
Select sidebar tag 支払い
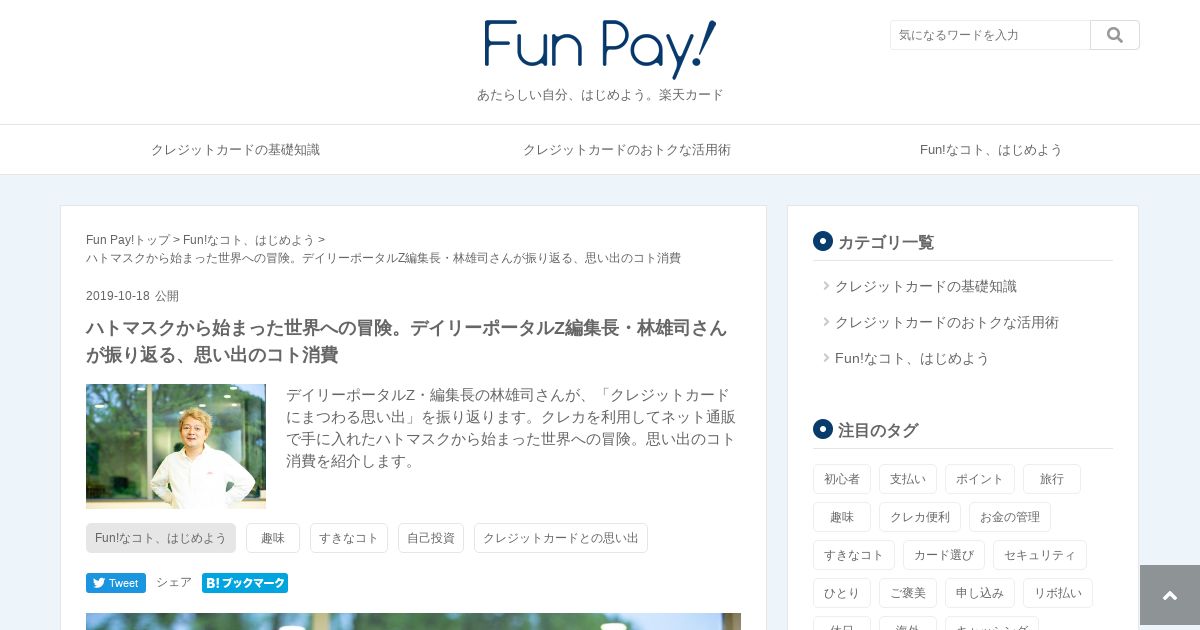(908, 479)
